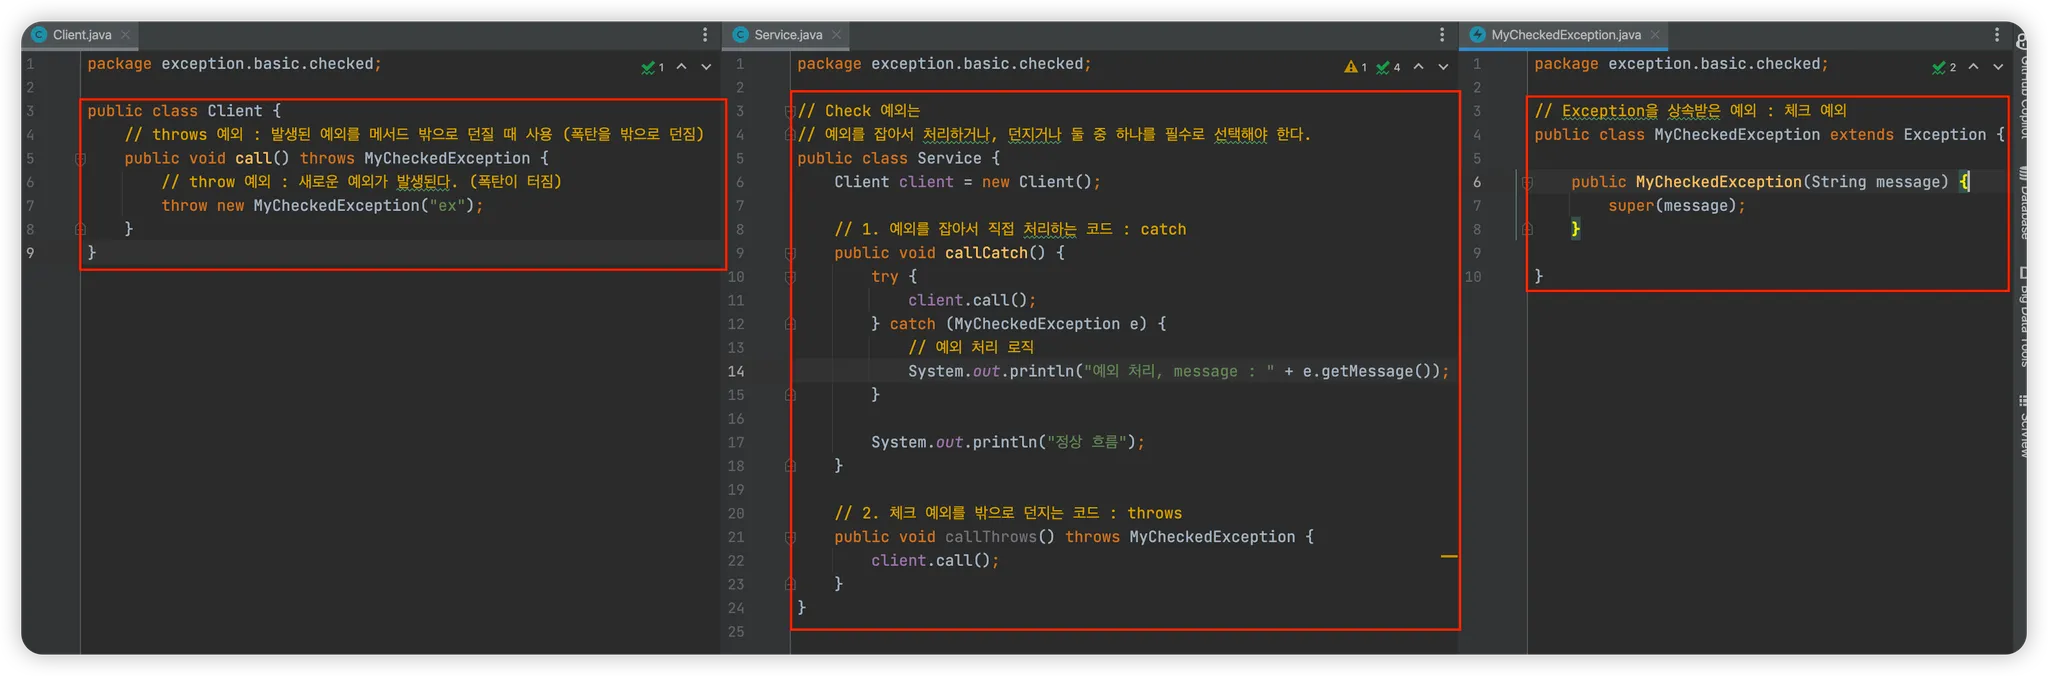Collapse the call() method fold in Client.java

[x=80, y=159]
